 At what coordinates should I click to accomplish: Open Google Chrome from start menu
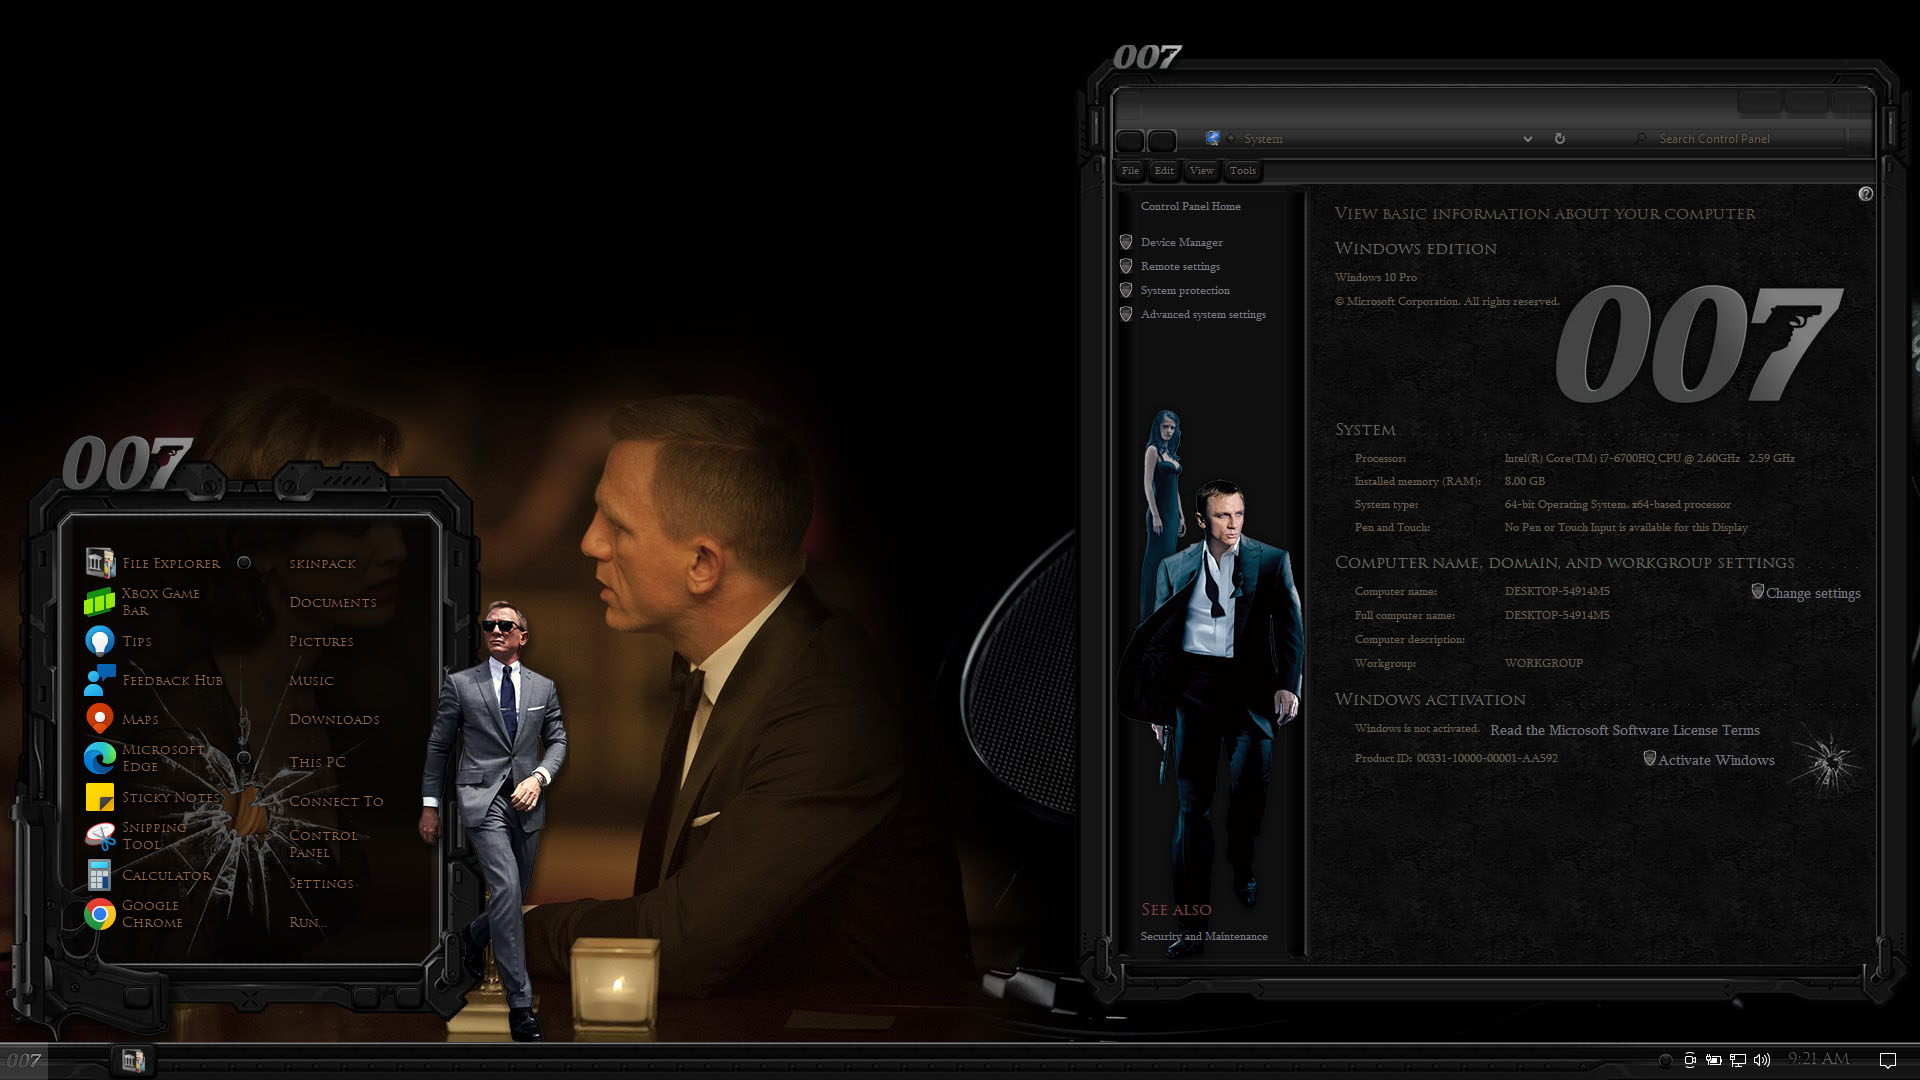pyautogui.click(x=100, y=914)
